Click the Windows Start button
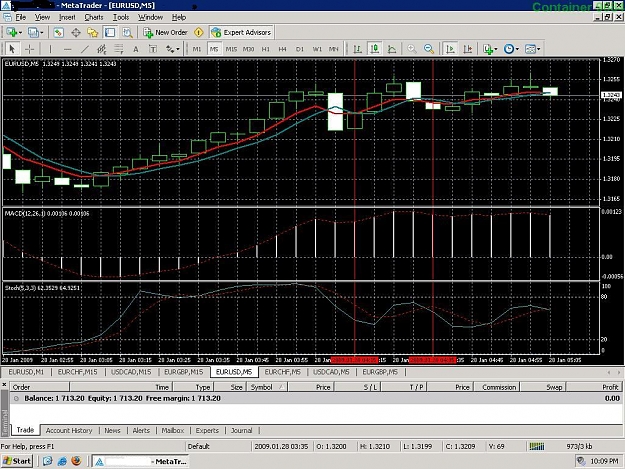Viewport: 625px width, 469px height. coord(16,461)
